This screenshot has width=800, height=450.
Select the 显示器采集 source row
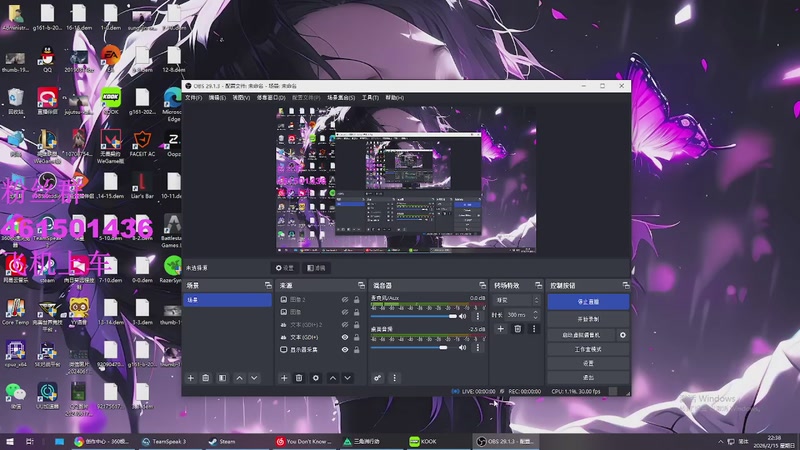(x=322, y=349)
